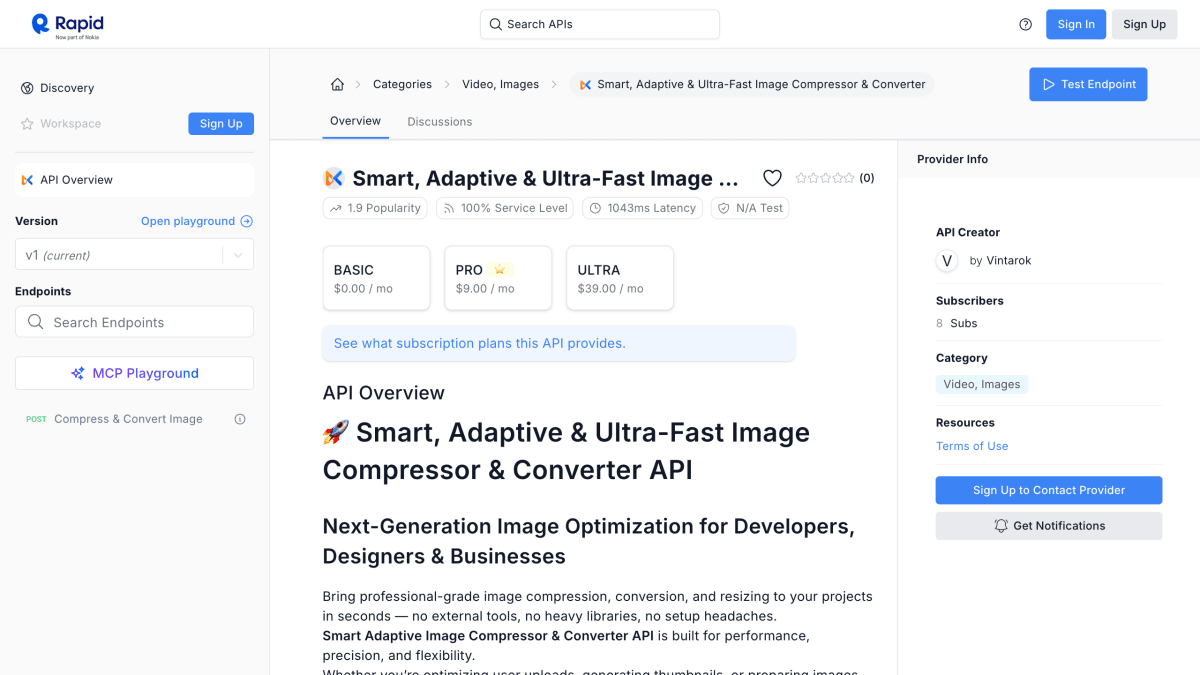This screenshot has height=675, width=1200.
Task: Select the BASIC plan card
Action: [x=376, y=278]
